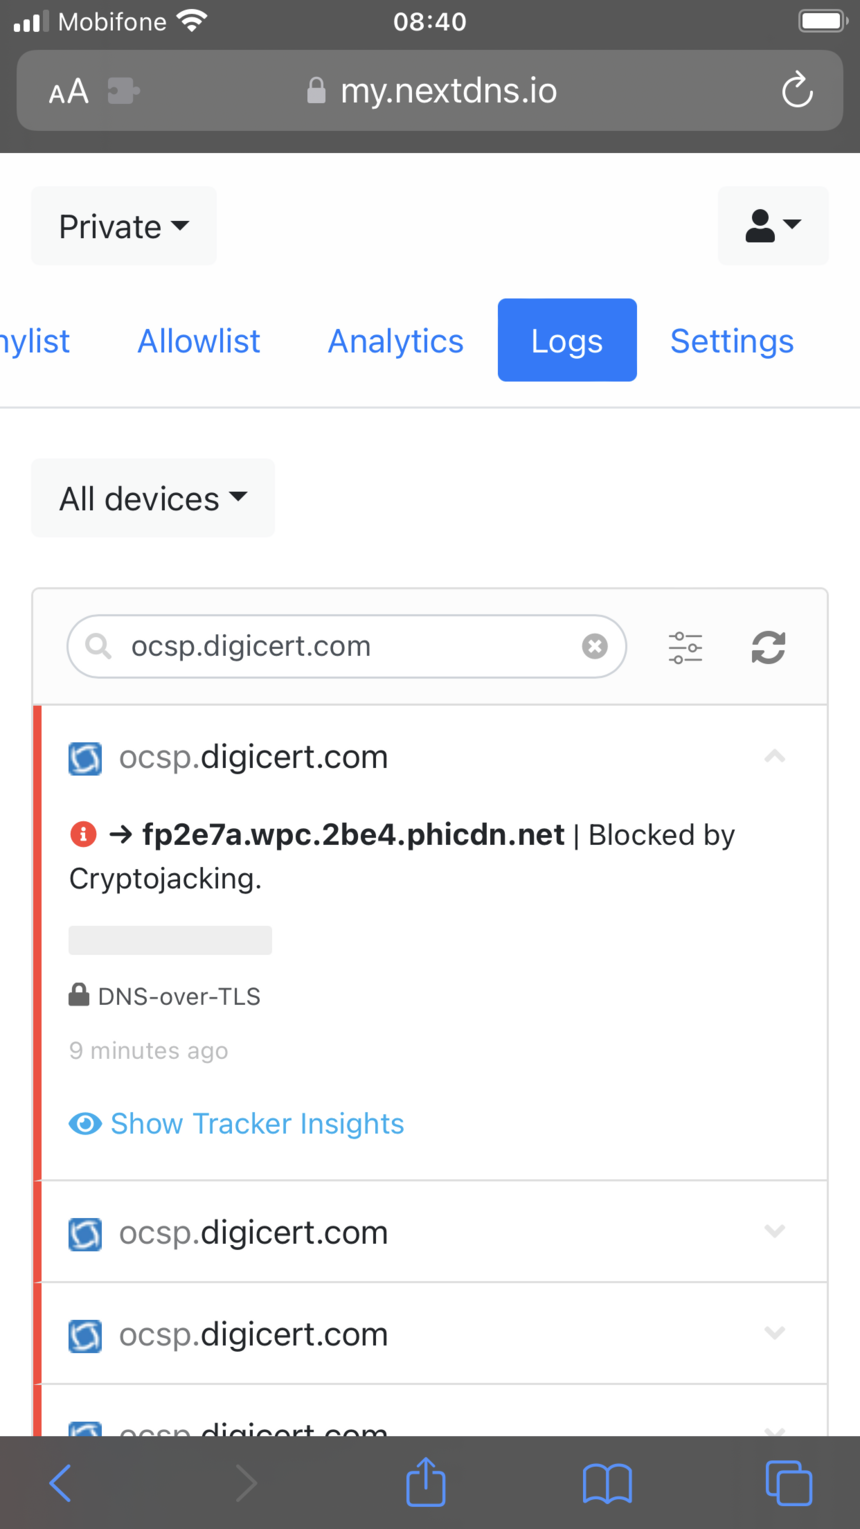
Task: Open the Private profile selector
Action: [122, 226]
